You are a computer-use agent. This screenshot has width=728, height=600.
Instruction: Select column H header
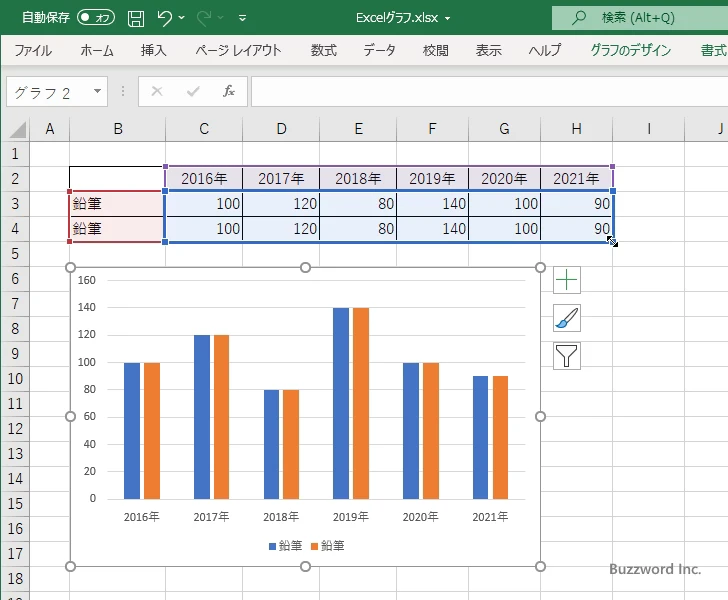pos(576,129)
